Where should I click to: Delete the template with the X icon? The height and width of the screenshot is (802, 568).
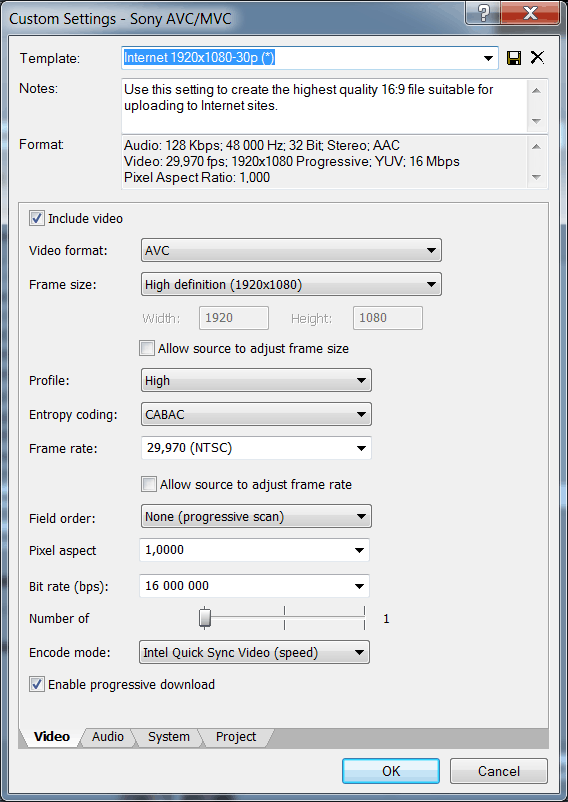(537, 57)
